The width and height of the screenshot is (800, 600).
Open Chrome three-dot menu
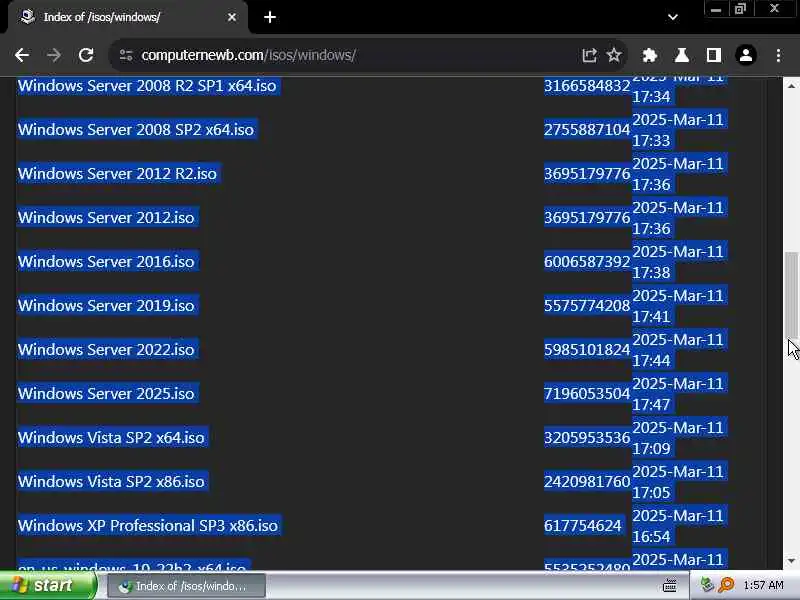click(778, 55)
